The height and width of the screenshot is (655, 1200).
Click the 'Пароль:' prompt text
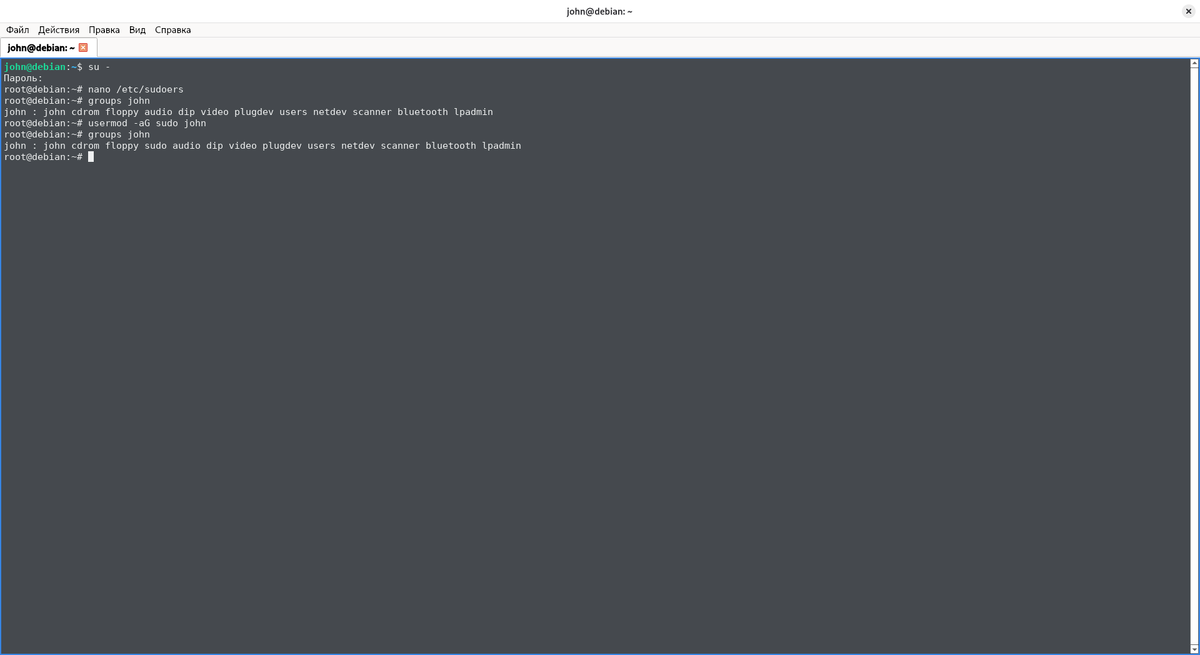tap(23, 78)
